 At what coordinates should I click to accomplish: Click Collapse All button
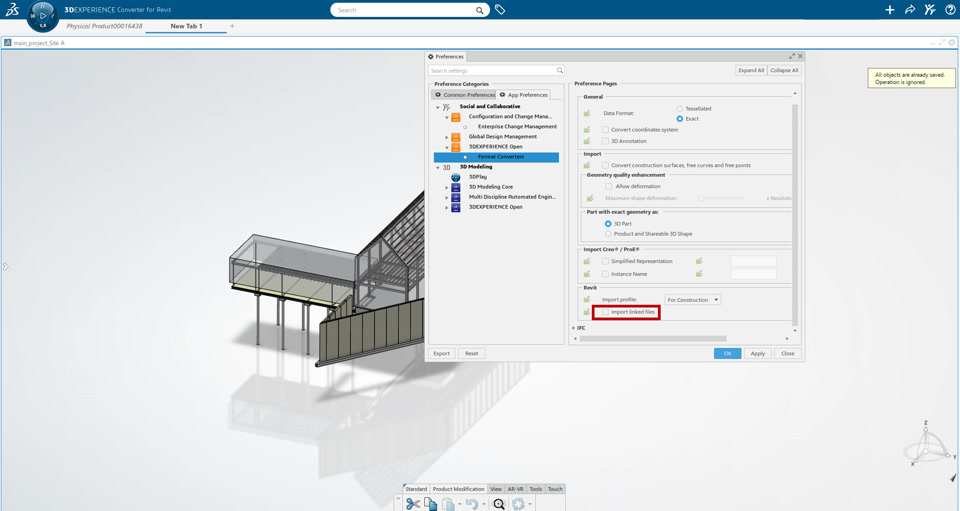pos(784,70)
